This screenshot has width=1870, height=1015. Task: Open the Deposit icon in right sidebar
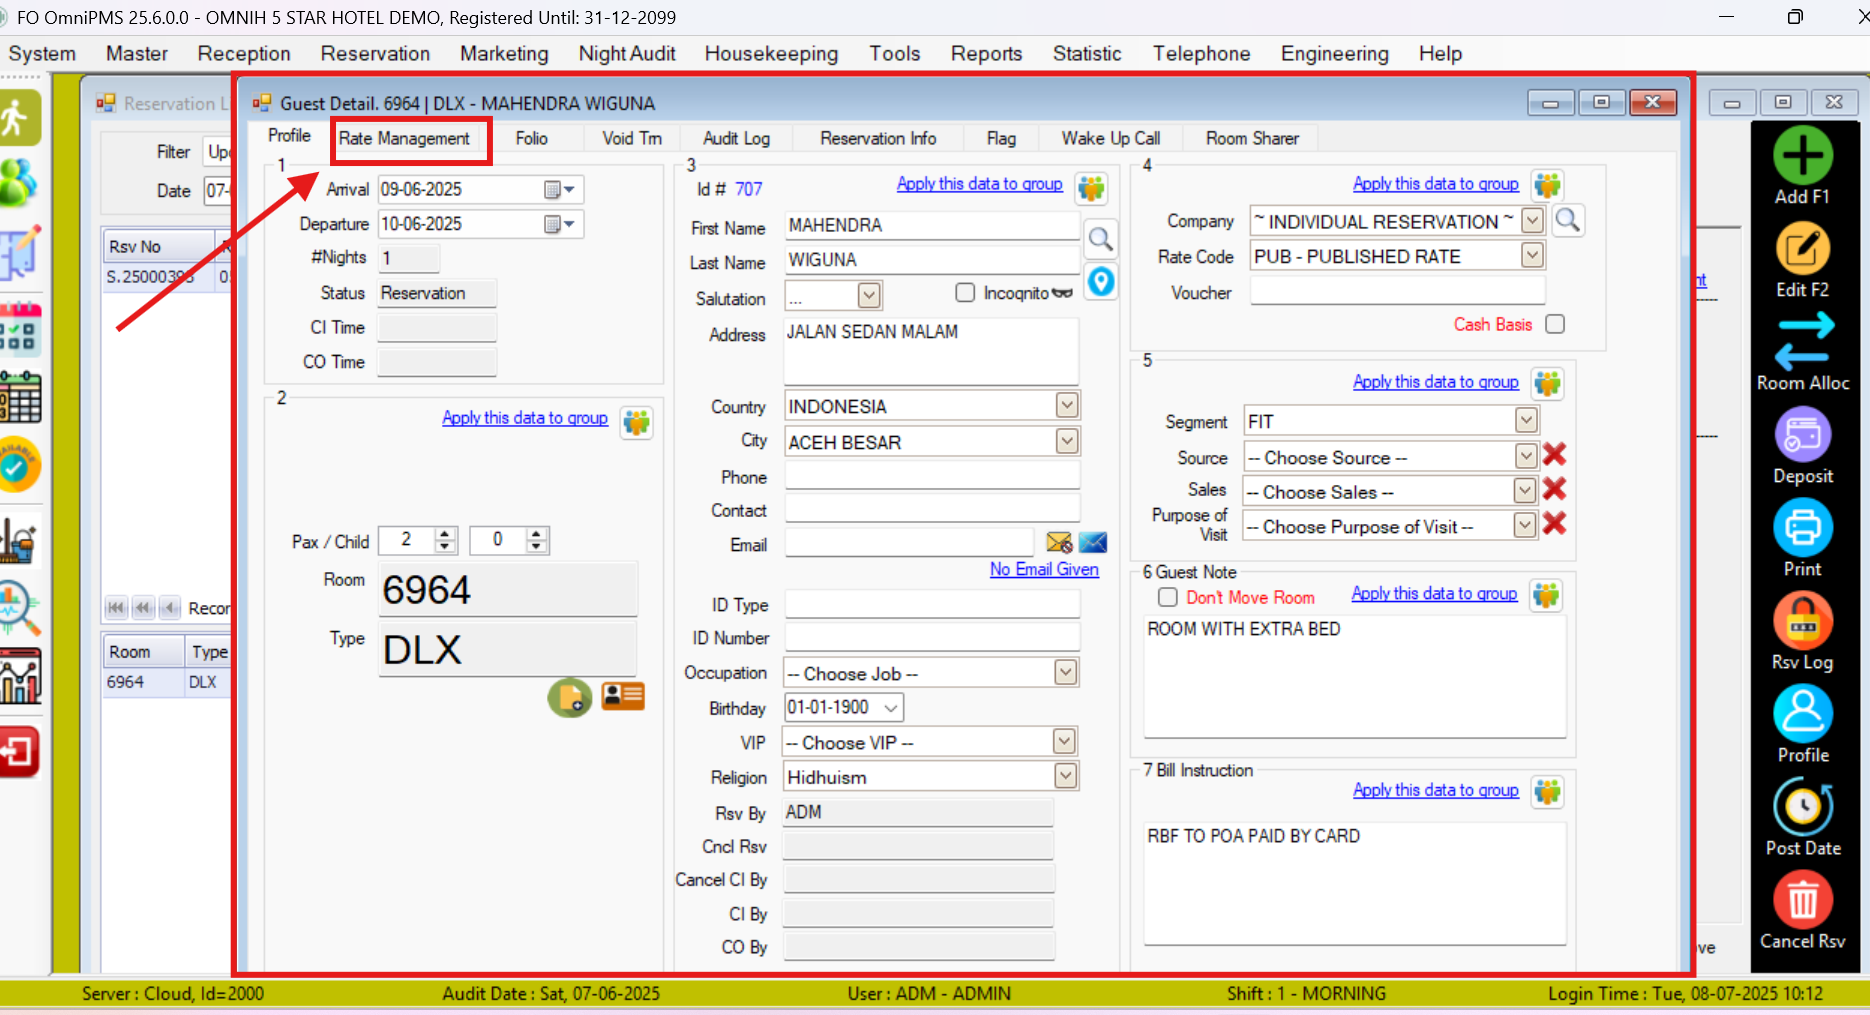pyautogui.click(x=1802, y=434)
